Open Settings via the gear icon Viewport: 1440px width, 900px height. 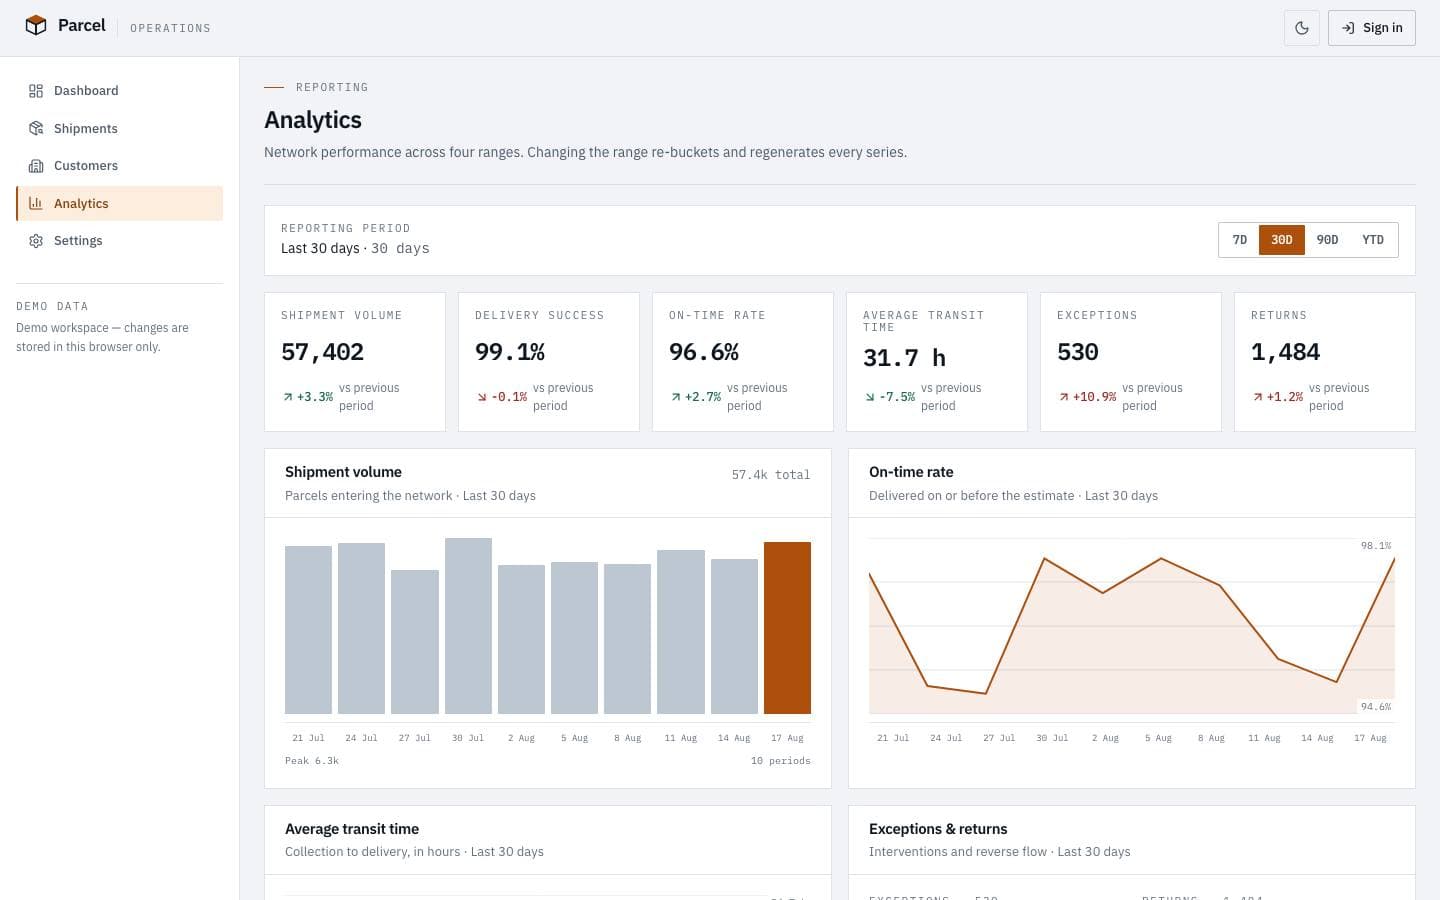[36, 241]
